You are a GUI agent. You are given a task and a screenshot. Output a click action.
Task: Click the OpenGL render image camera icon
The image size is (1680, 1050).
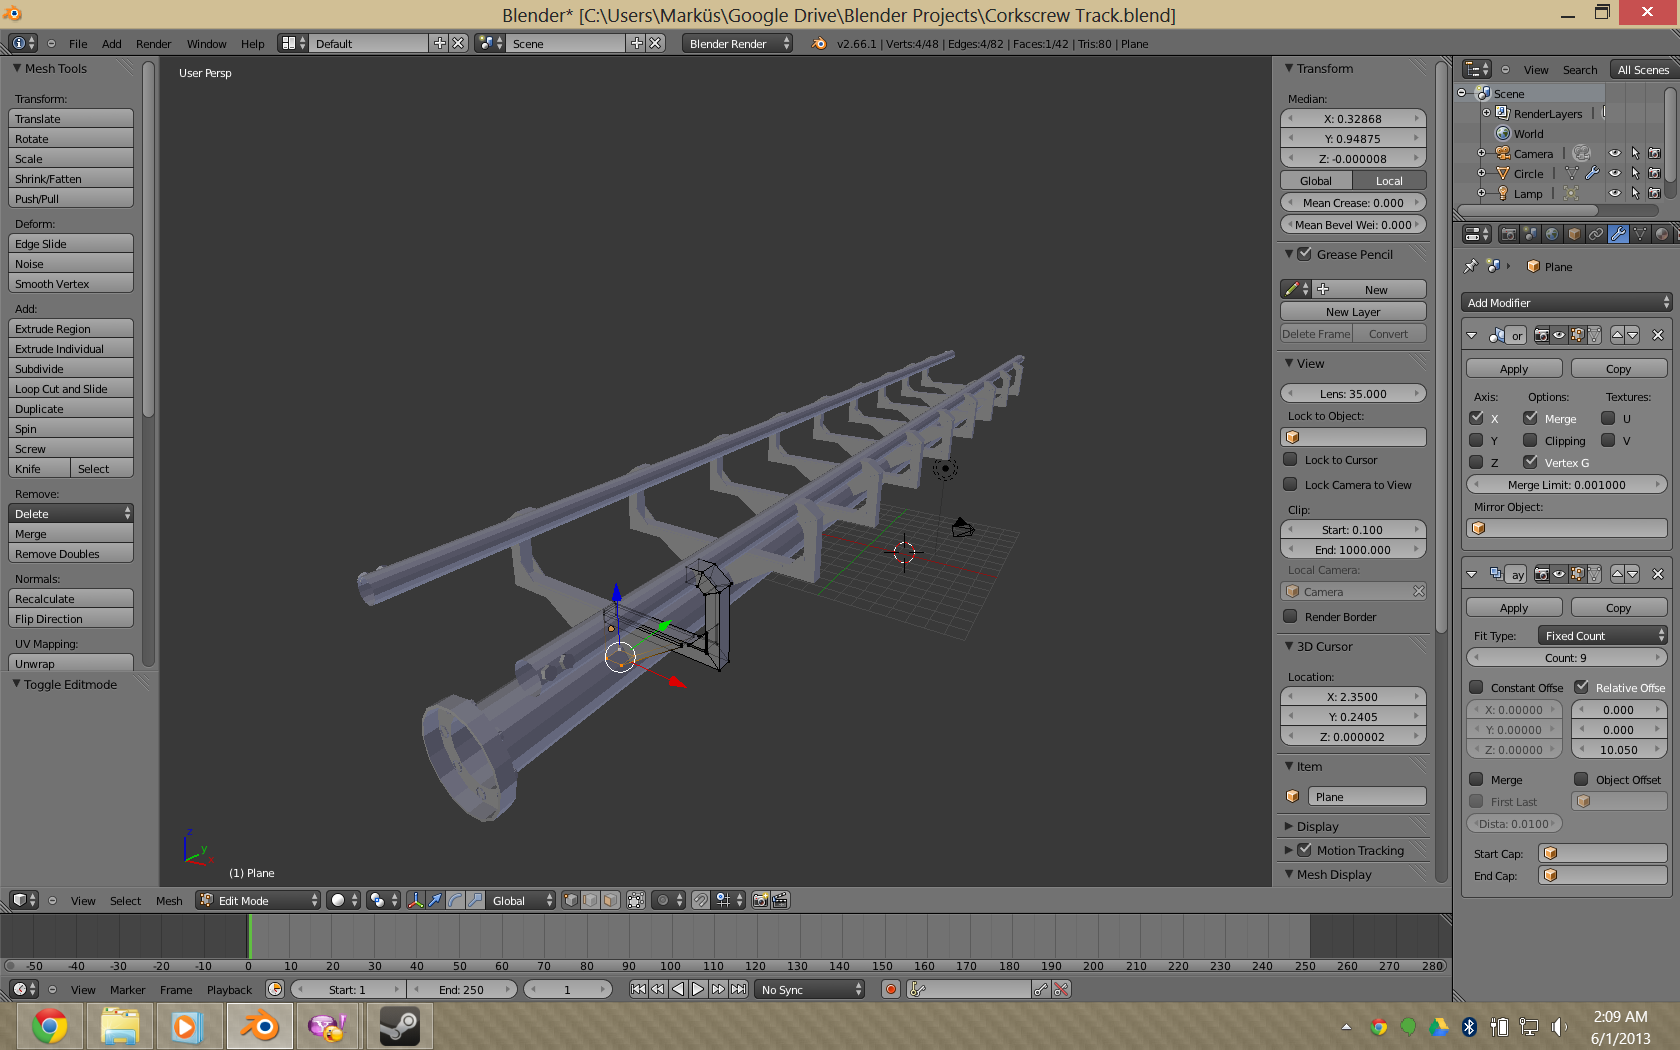[x=760, y=900]
